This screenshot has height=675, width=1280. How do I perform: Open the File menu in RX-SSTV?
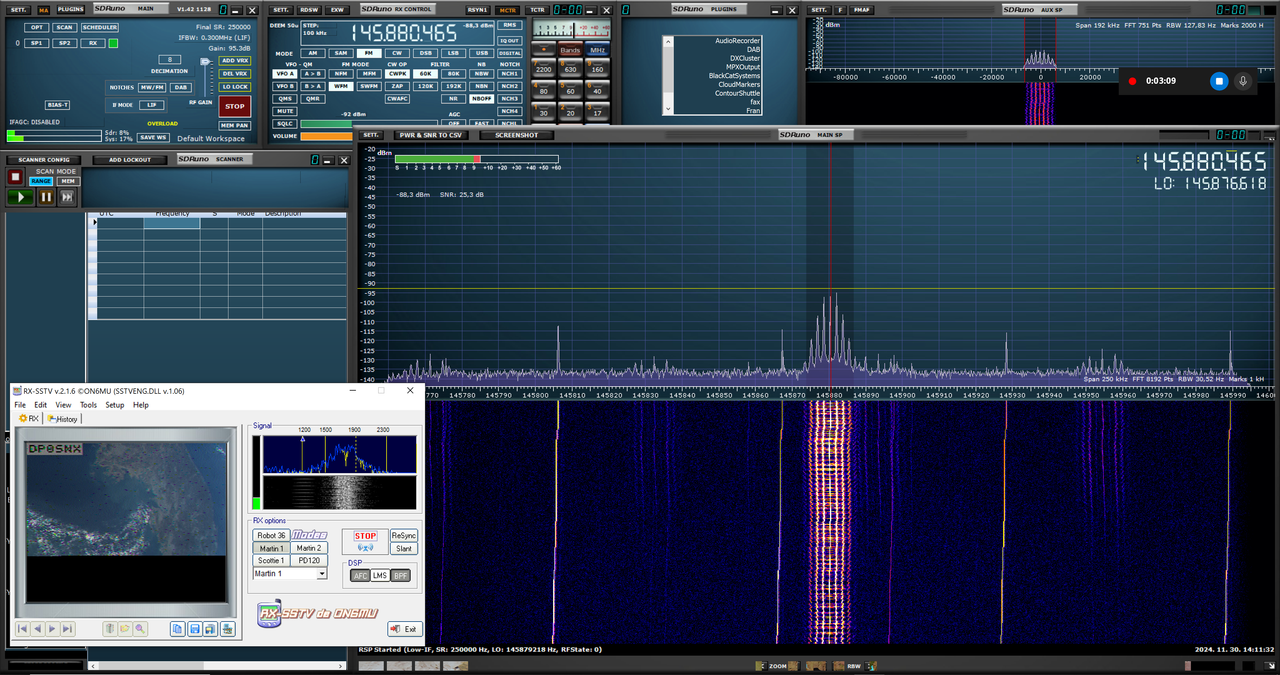(x=20, y=405)
